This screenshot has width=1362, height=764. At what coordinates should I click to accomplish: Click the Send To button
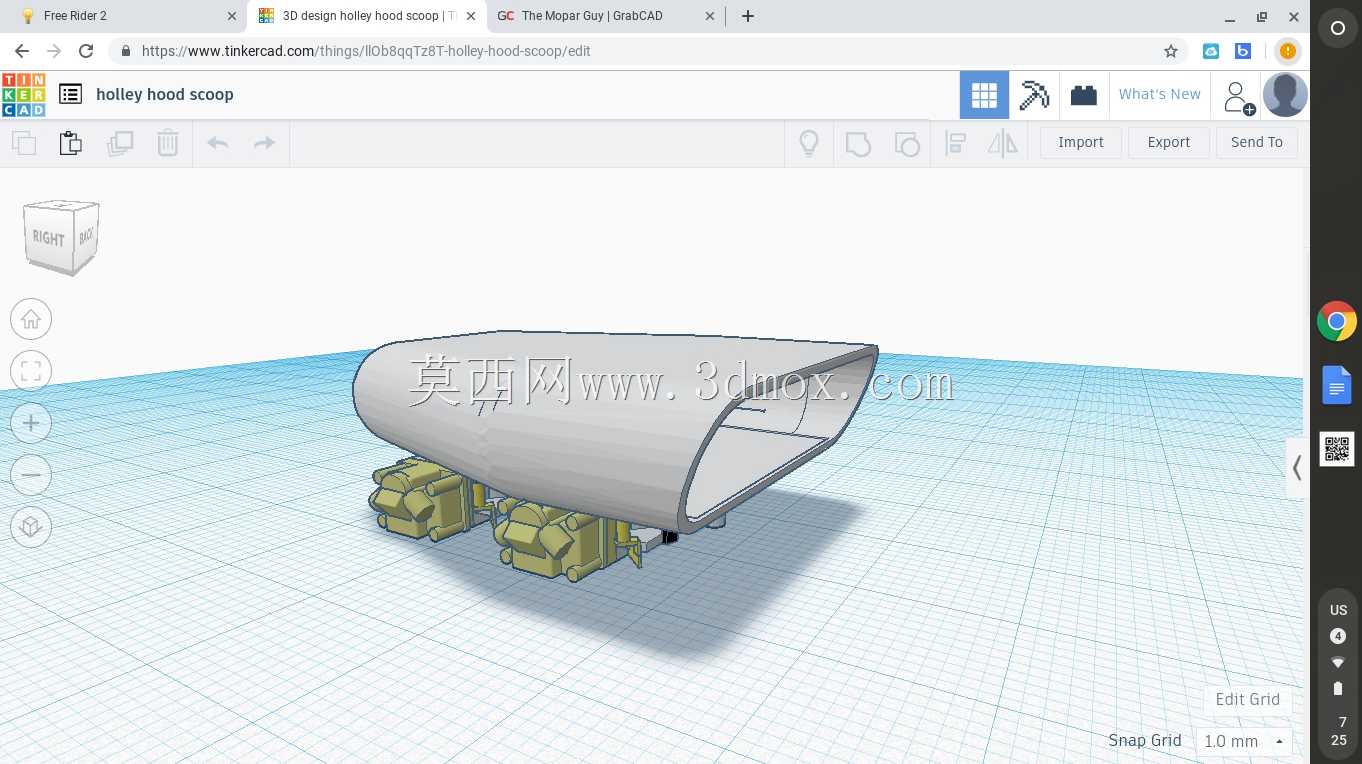pos(1257,142)
